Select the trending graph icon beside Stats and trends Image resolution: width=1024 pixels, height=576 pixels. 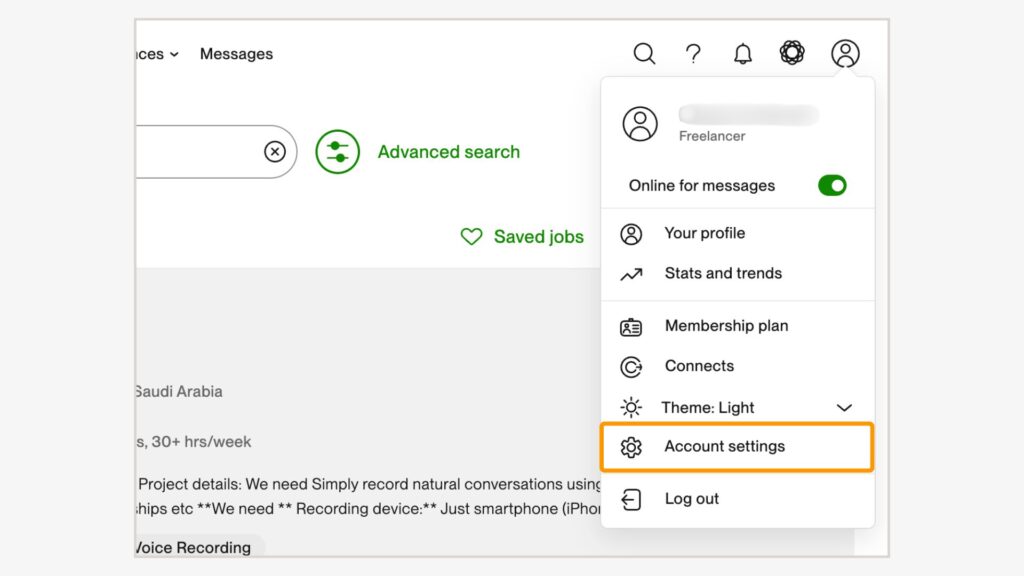(631, 273)
